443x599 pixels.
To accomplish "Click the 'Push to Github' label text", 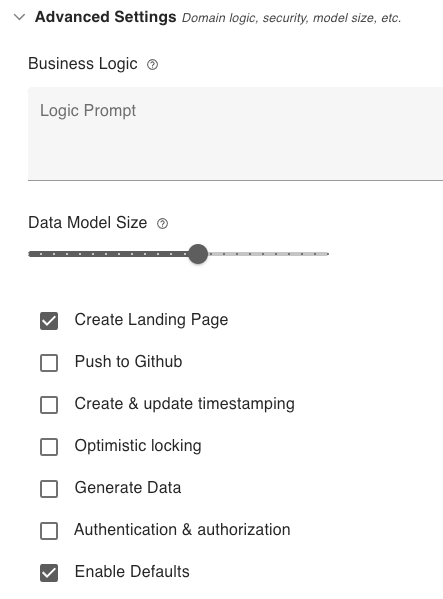I will pyautogui.click(x=128, y=361).
